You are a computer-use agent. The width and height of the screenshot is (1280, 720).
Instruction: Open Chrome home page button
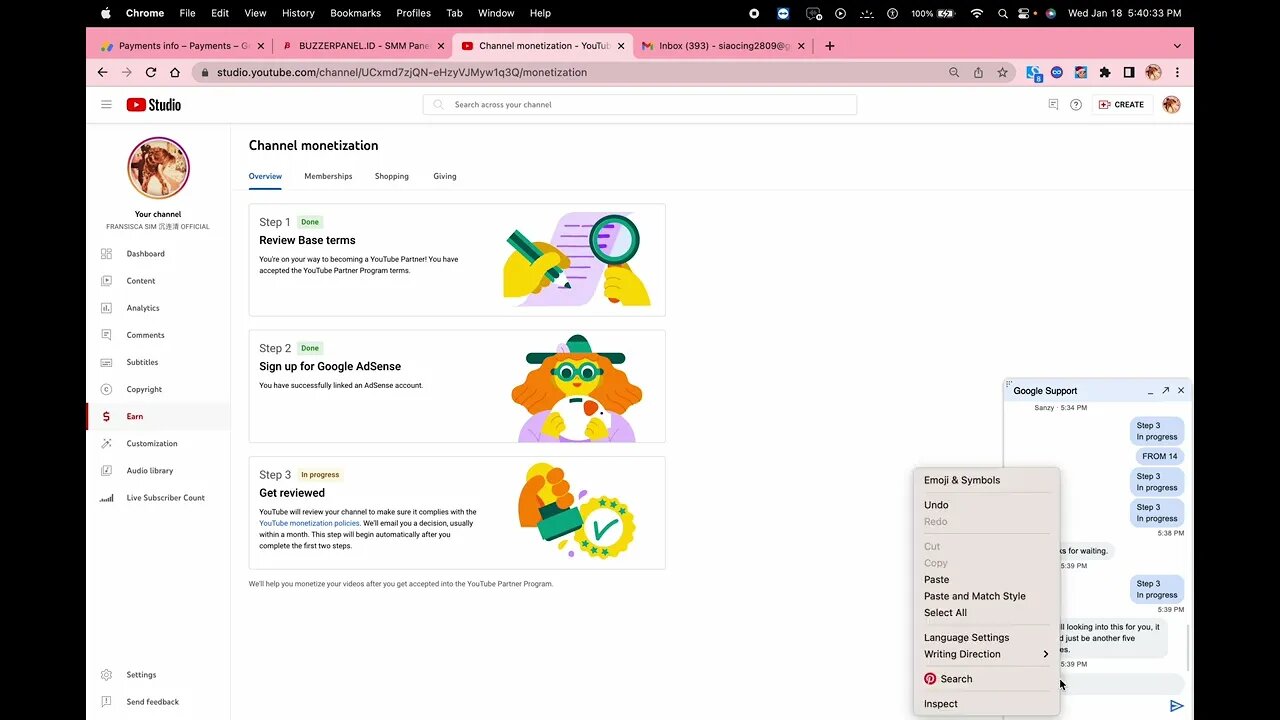[175, 72]
